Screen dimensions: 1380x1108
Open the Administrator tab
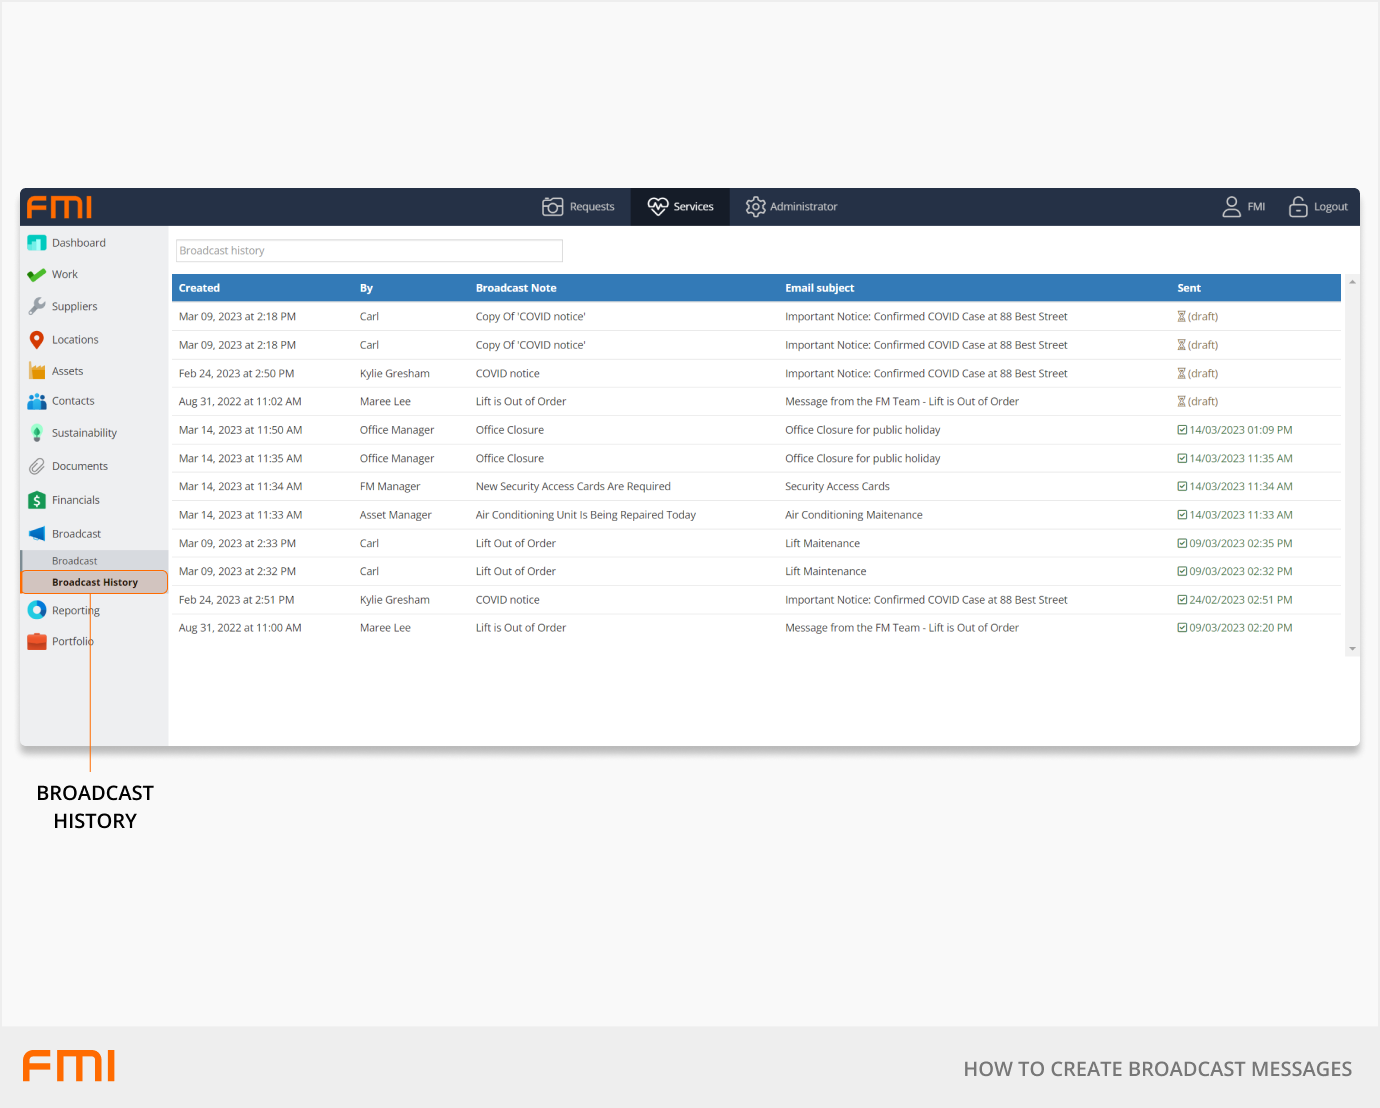(791, 207)
